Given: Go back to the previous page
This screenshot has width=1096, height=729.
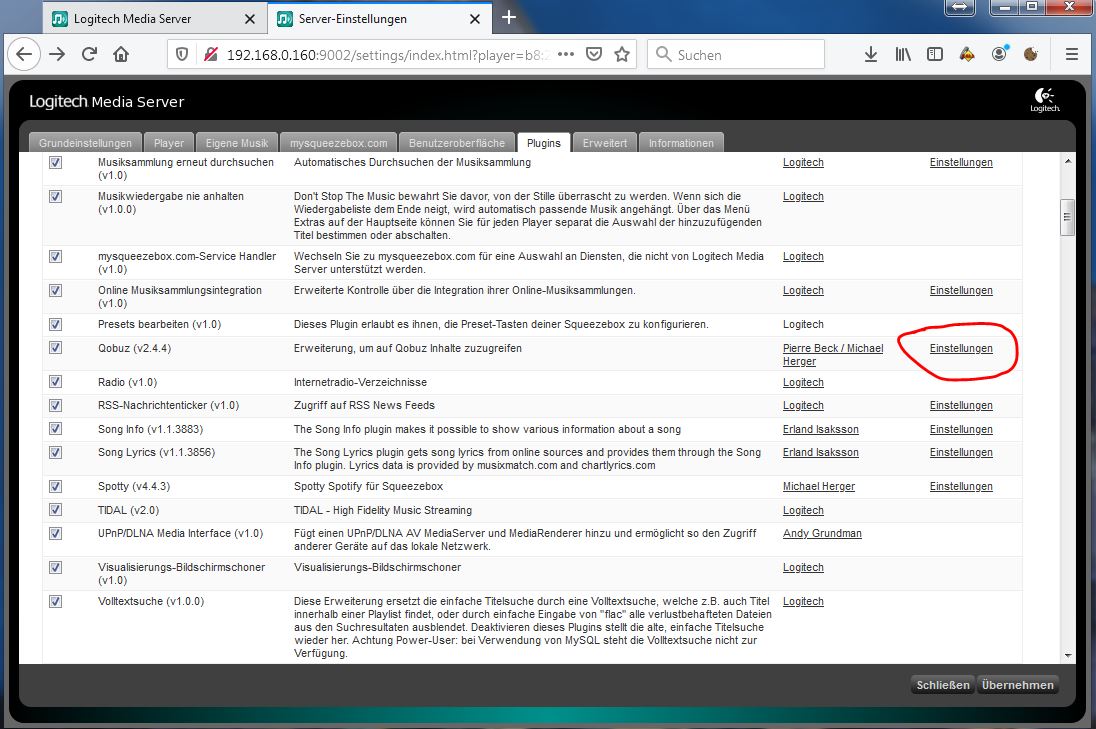Looking at the screenshot, I should coord(24,54).
